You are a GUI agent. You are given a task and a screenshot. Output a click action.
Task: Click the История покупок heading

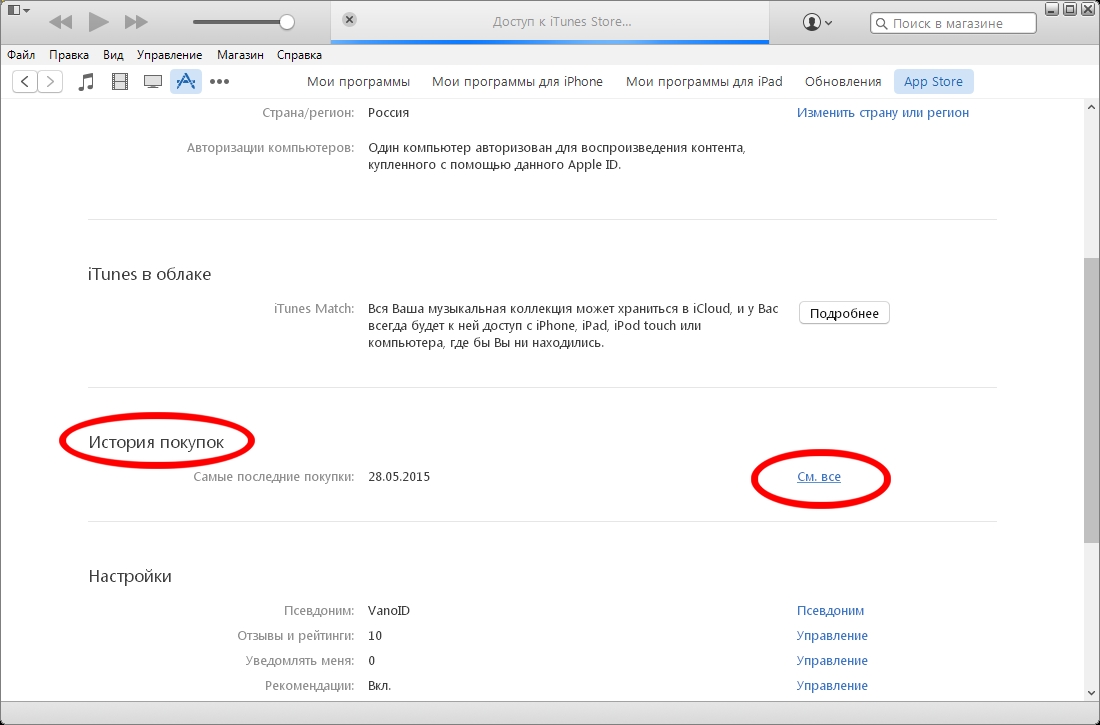(156, 442)
